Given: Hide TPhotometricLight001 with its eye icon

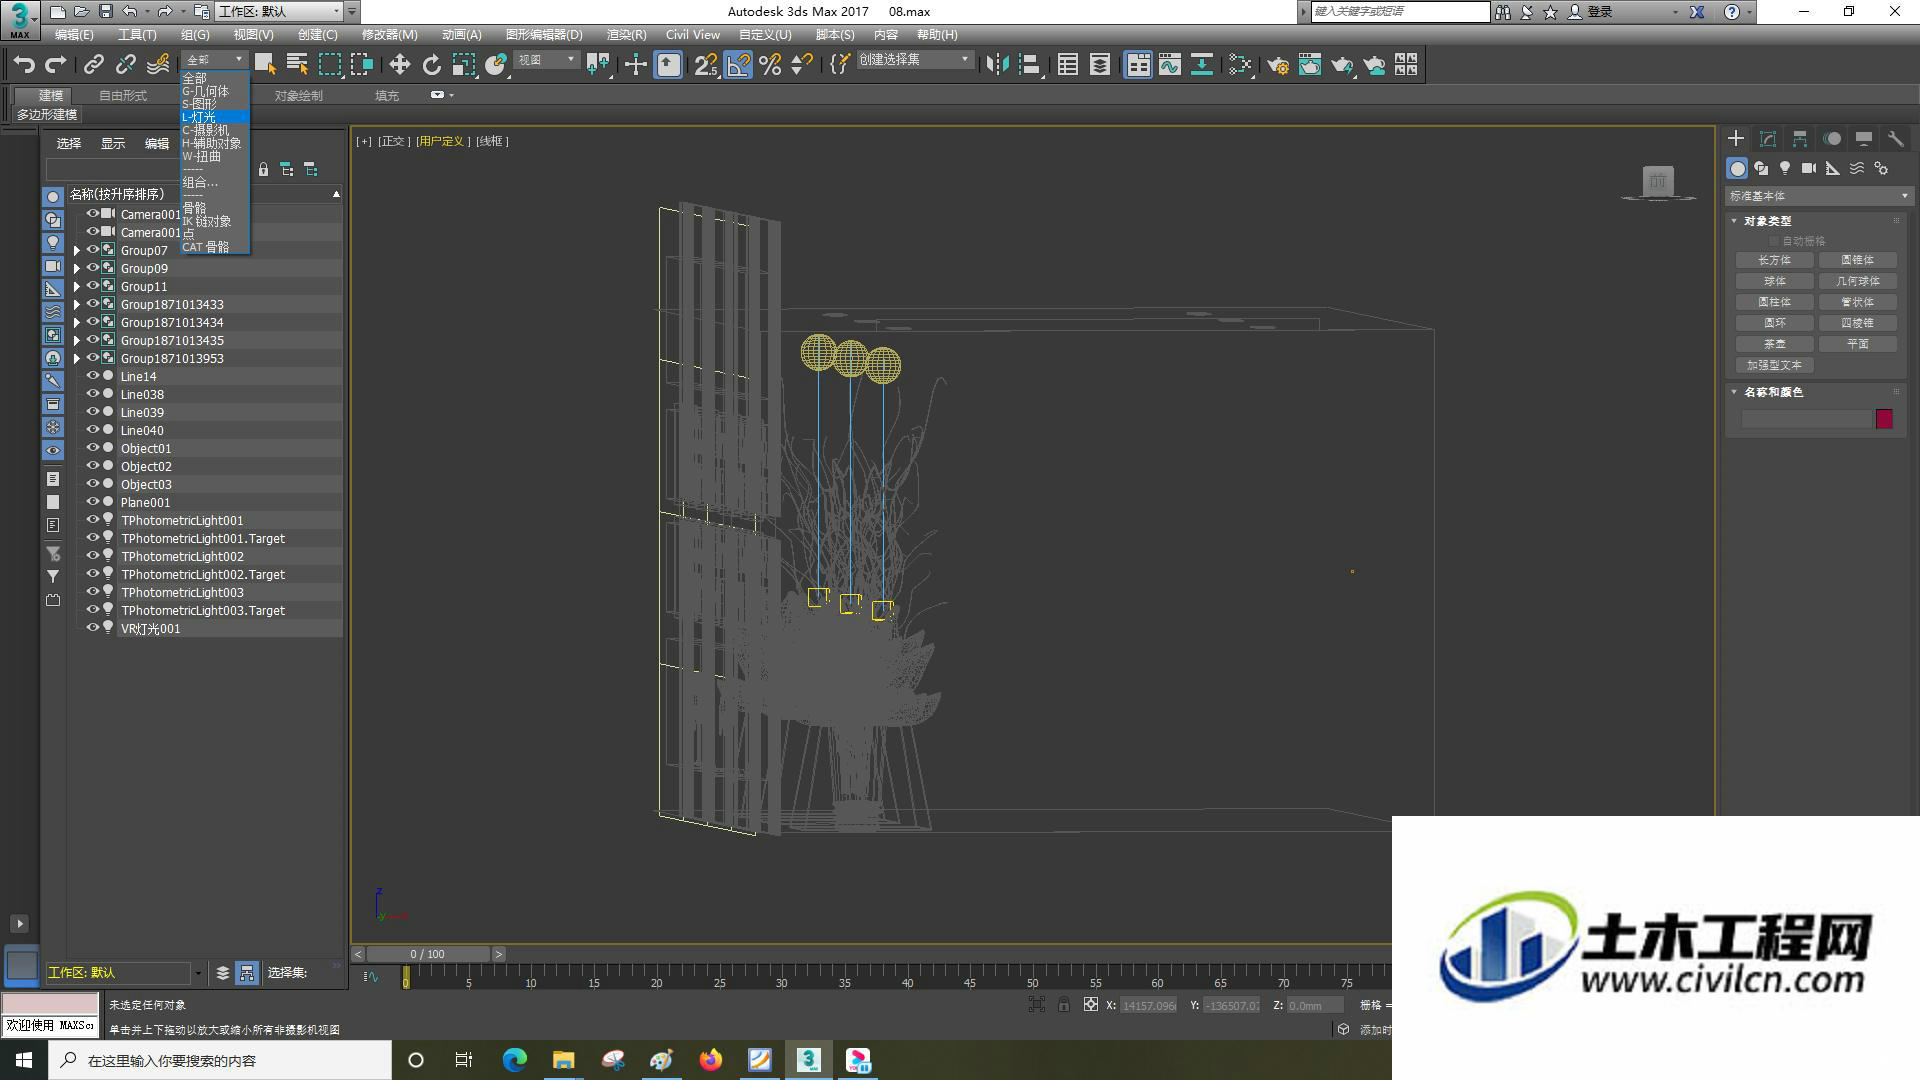Looking at the screenshot, I should coord(93,520).
